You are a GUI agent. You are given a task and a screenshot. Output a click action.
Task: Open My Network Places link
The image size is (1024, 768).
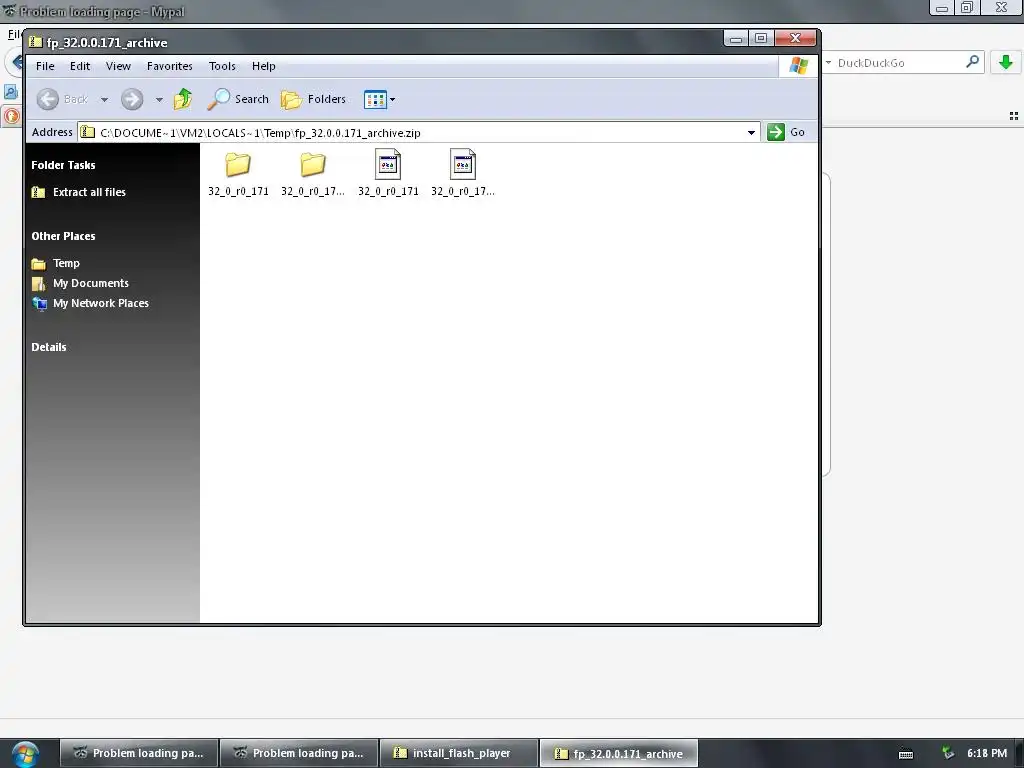coord(101,303)
